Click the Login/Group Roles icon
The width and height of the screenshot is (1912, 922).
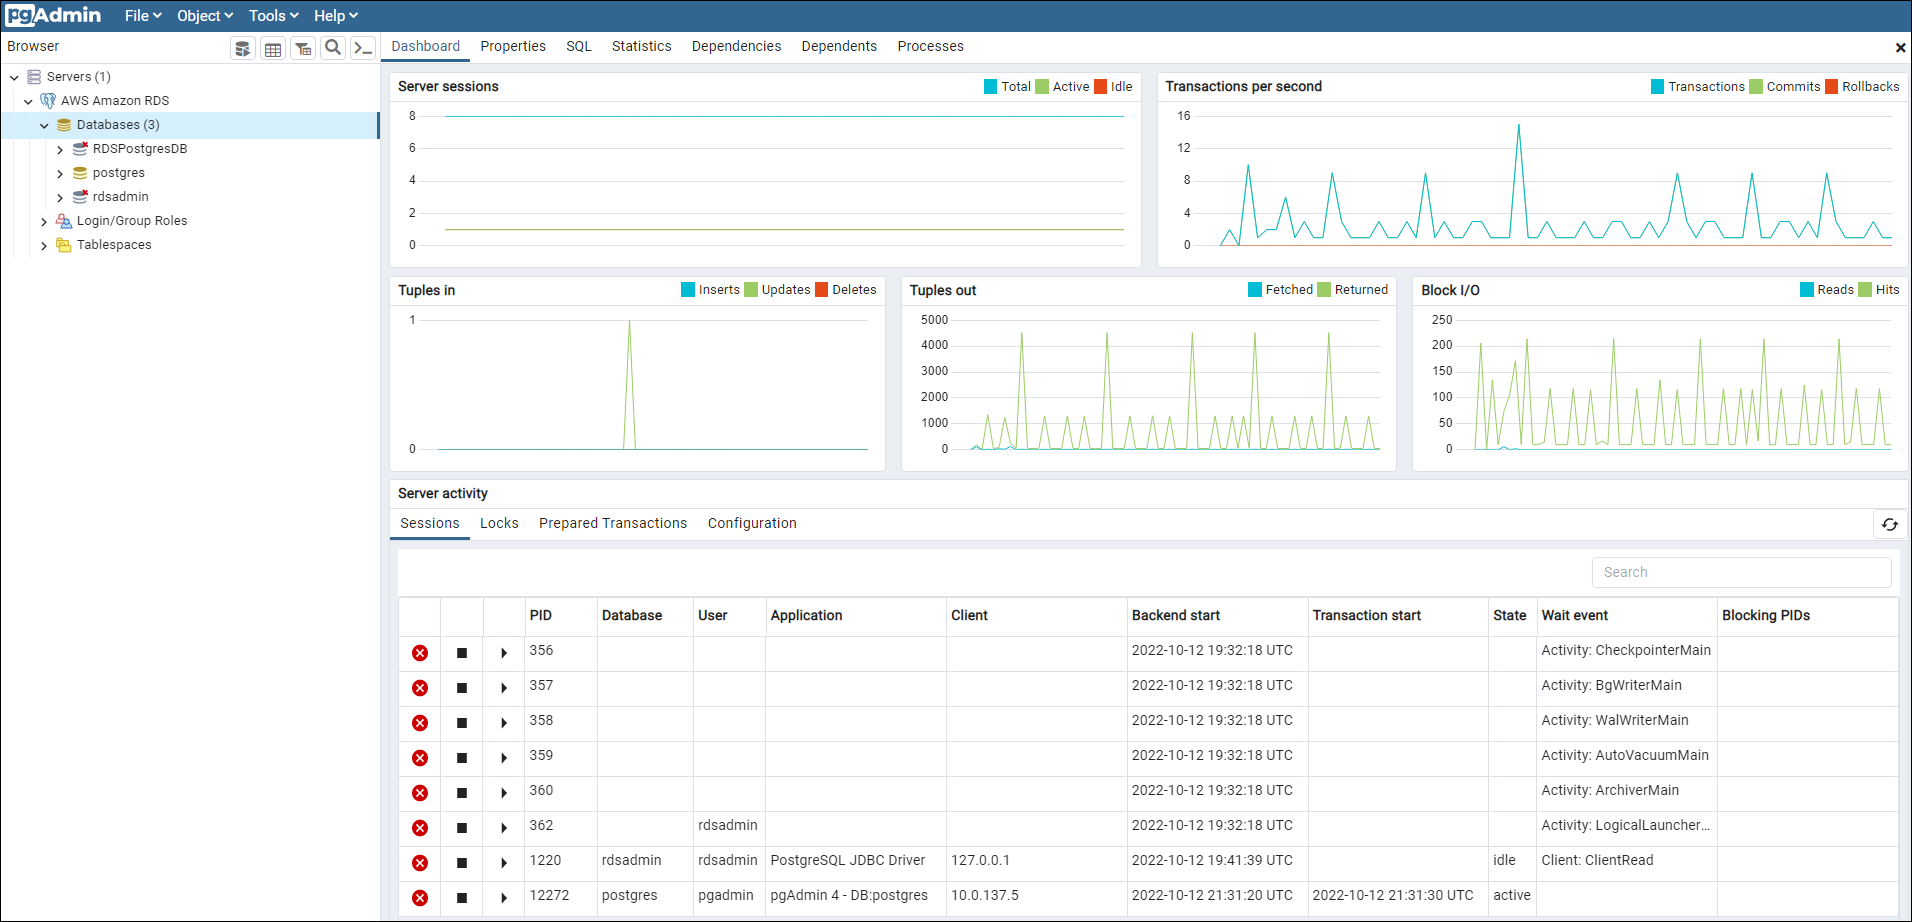point(64,221)
